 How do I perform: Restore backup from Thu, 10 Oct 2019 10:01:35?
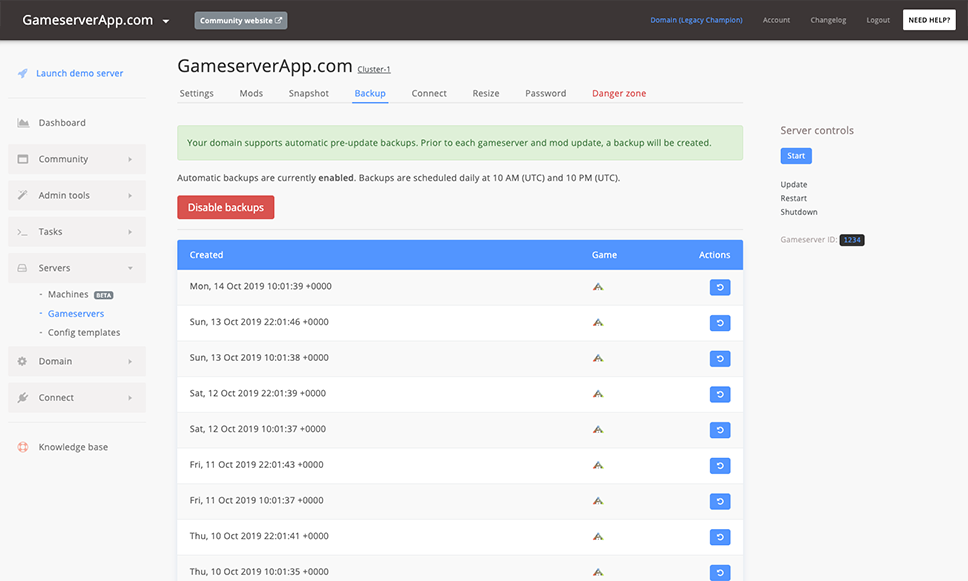tap(720, 572)
